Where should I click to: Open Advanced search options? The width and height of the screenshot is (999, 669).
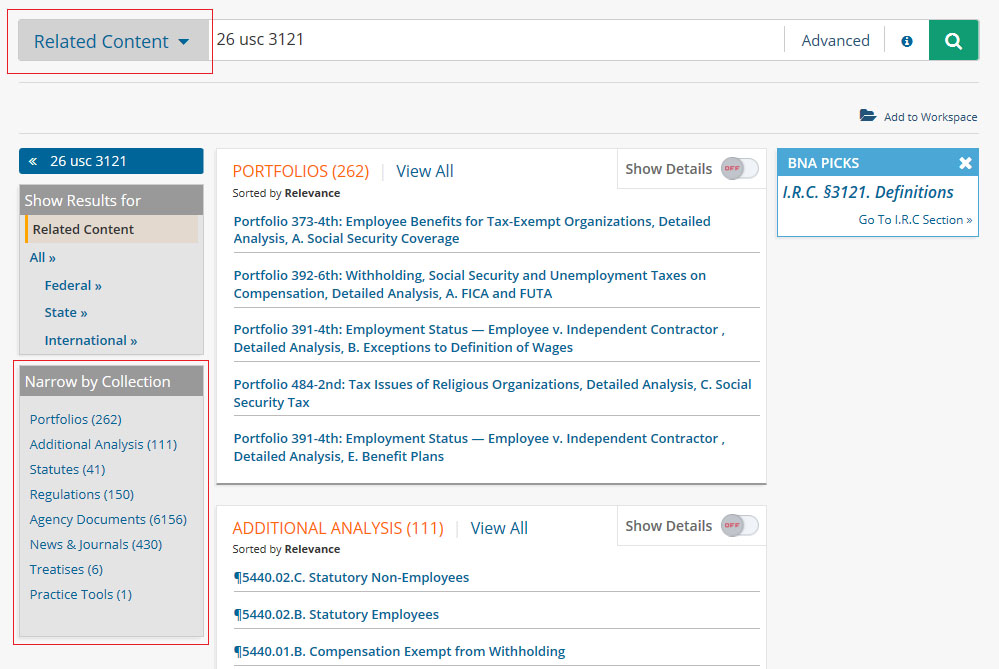tap(835, 41)
